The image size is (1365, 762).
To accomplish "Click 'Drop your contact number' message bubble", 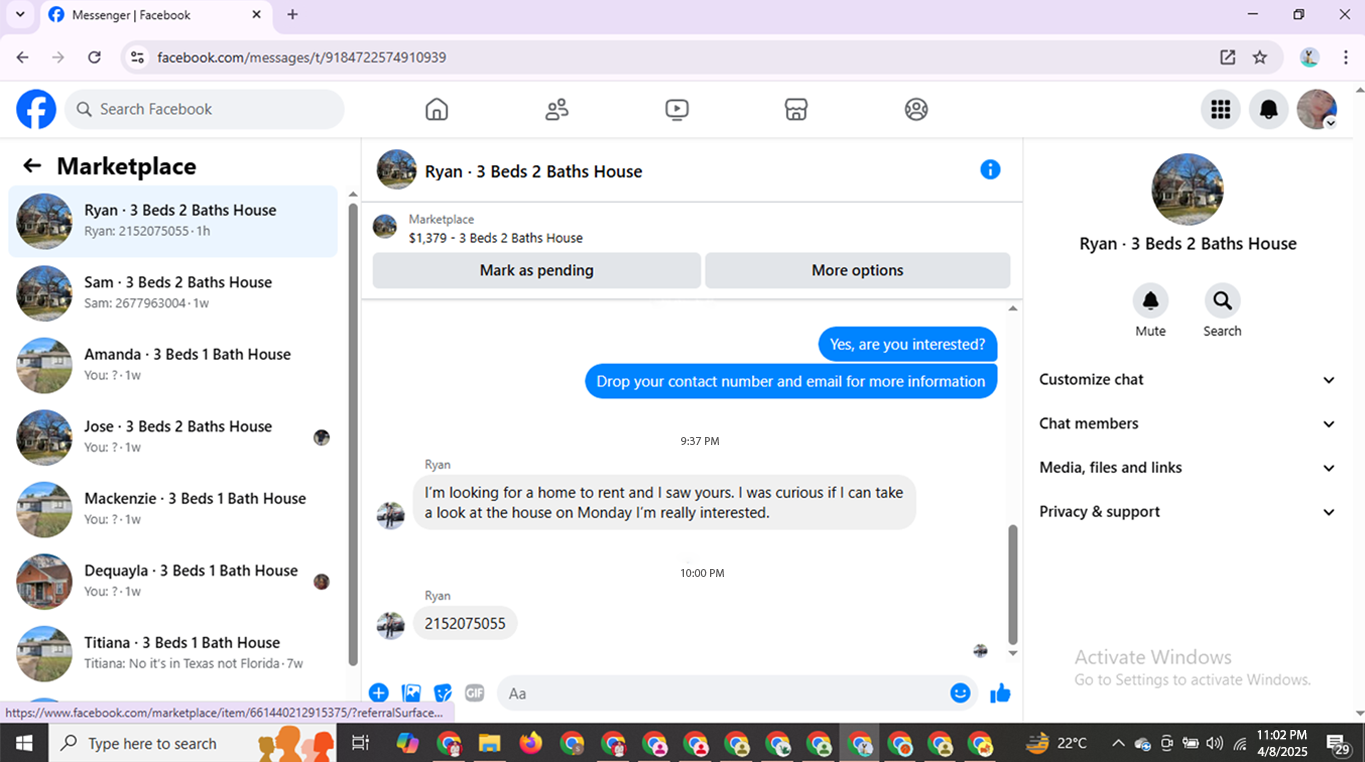I will (x=791, y=381).
